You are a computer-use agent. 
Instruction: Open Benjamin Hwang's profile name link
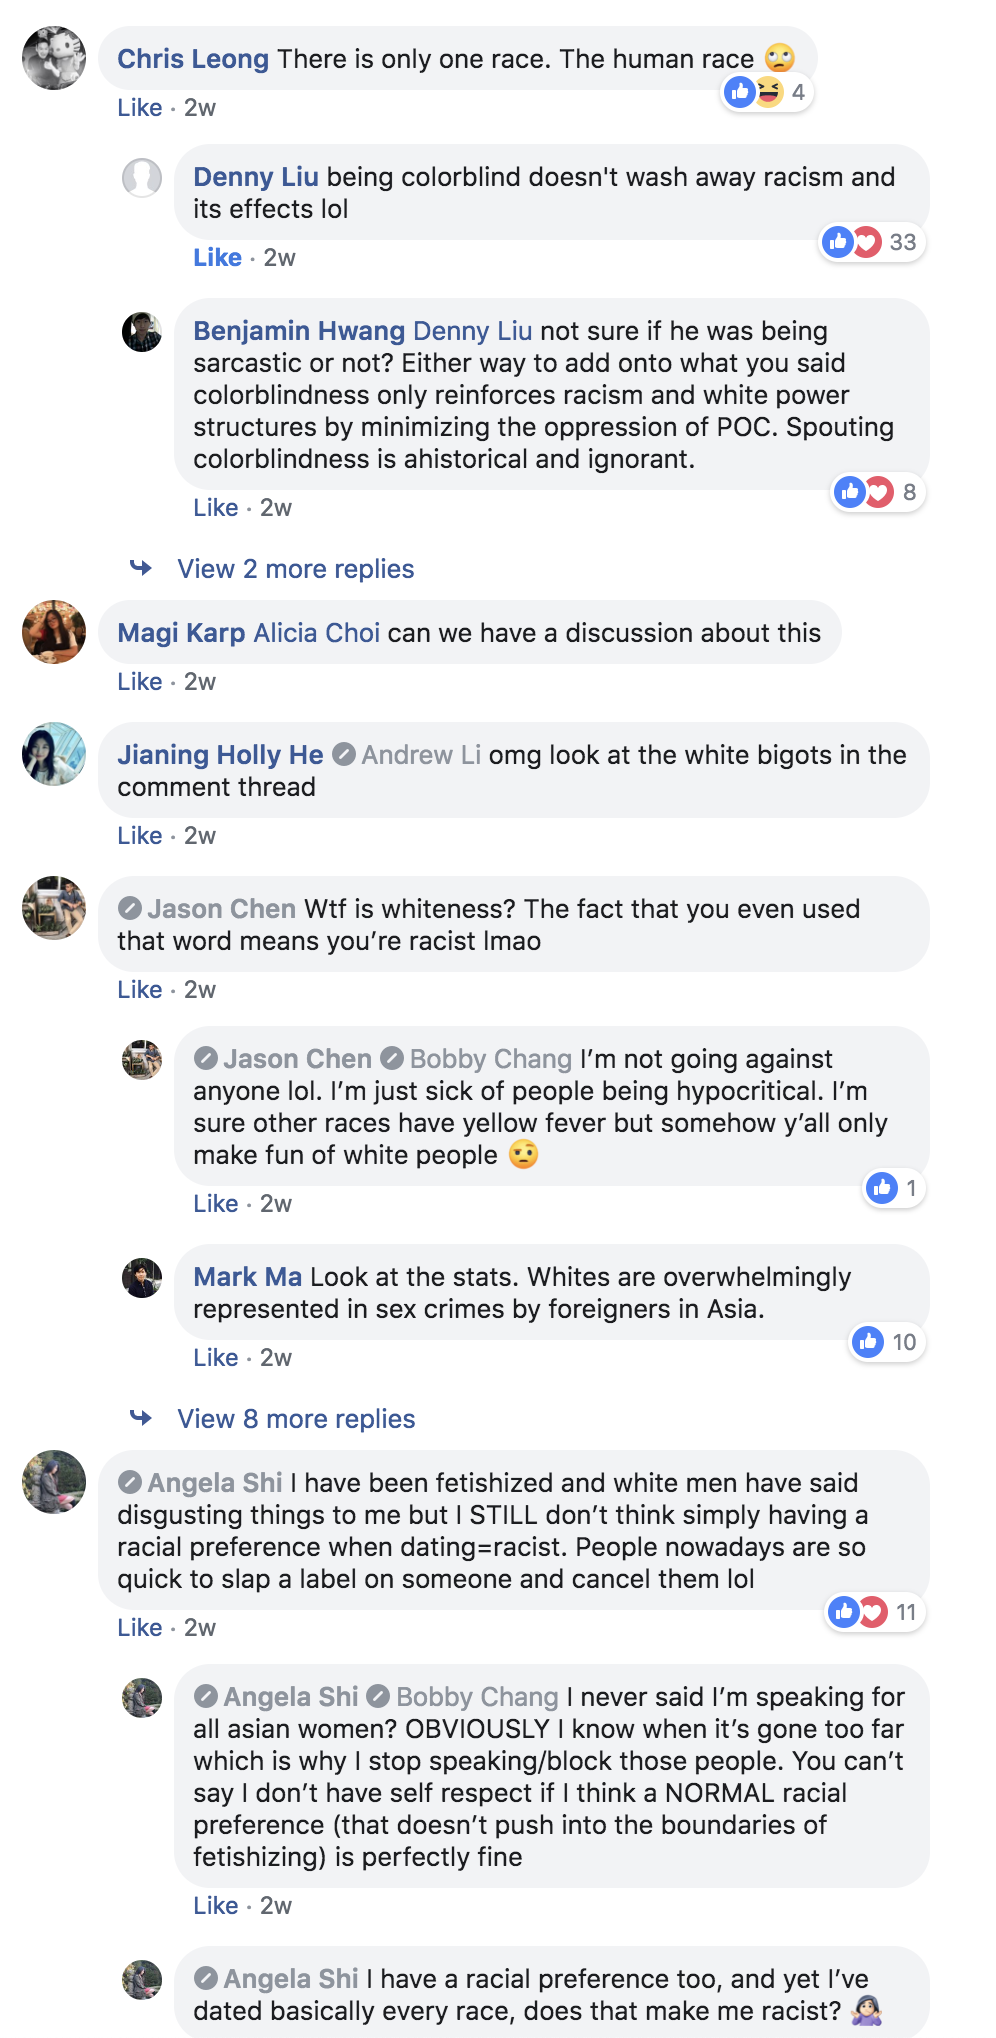pos(299,331)
